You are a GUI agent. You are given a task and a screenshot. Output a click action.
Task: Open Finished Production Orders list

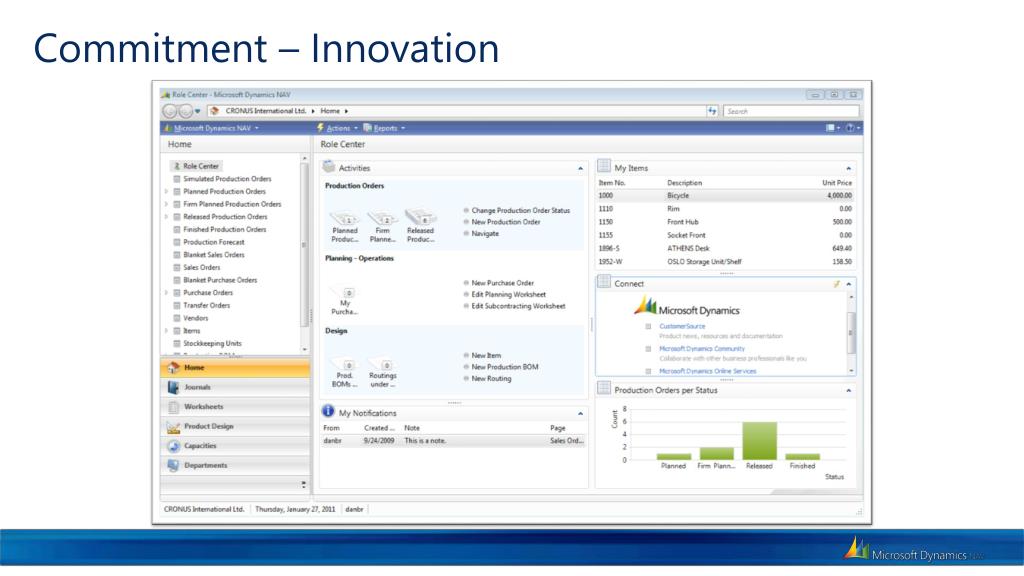point(225,229)
